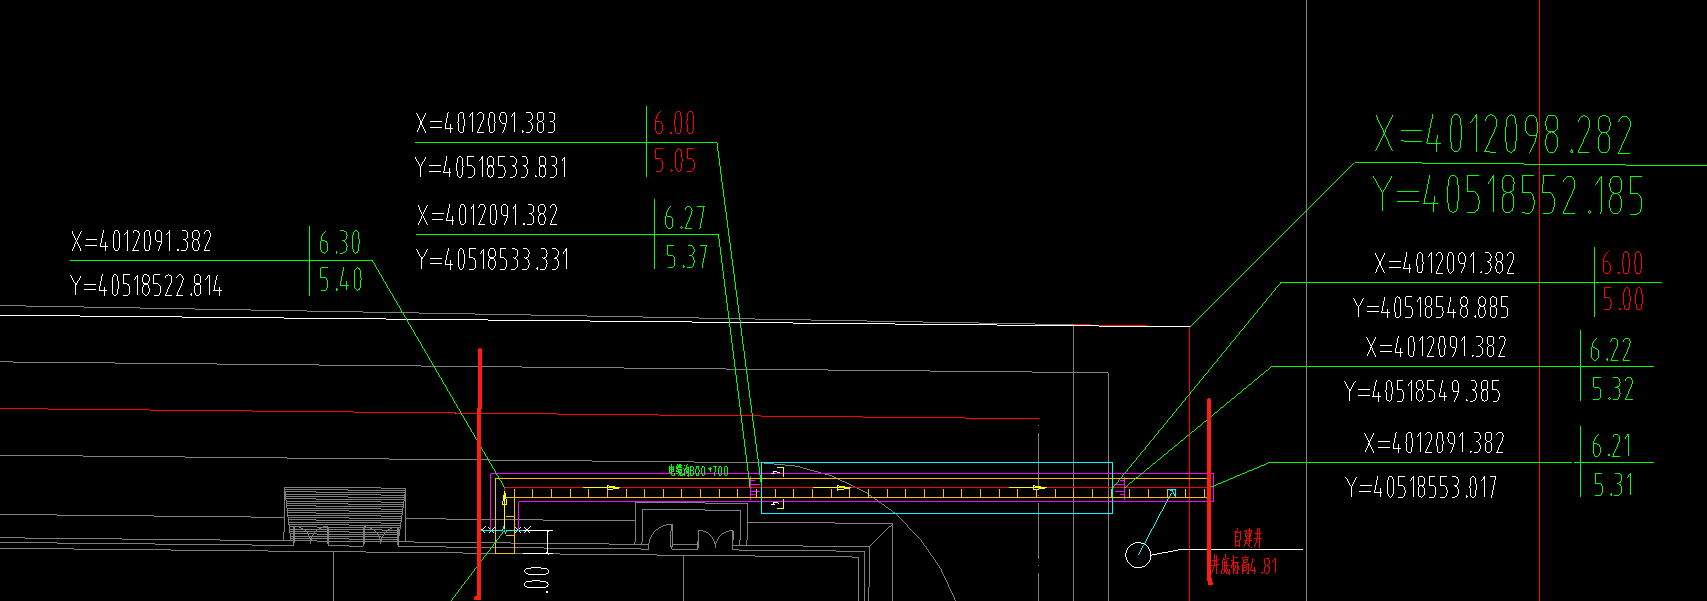Select the red 6.00 above 5.00
Image resolution: width=1707 pixels, height=601 pixels.
point(1622,263)
